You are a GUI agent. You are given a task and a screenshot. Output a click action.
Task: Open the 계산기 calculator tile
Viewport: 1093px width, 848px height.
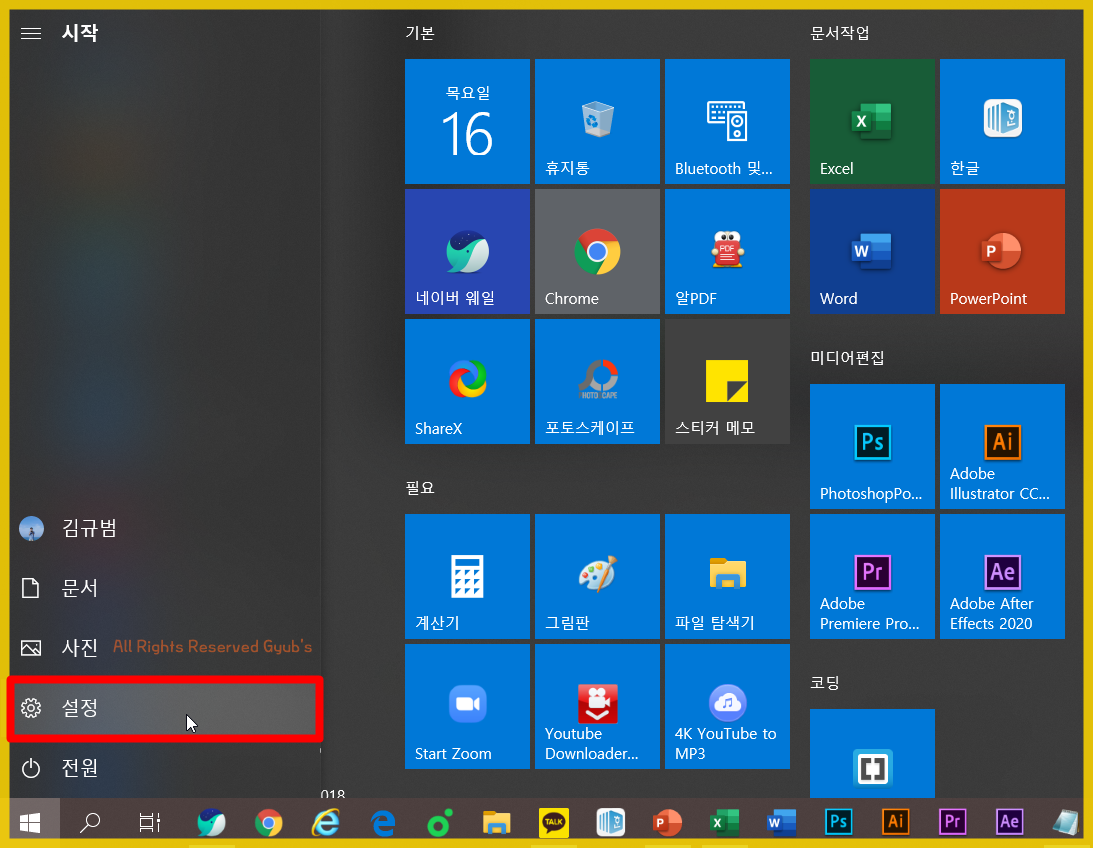467,576
